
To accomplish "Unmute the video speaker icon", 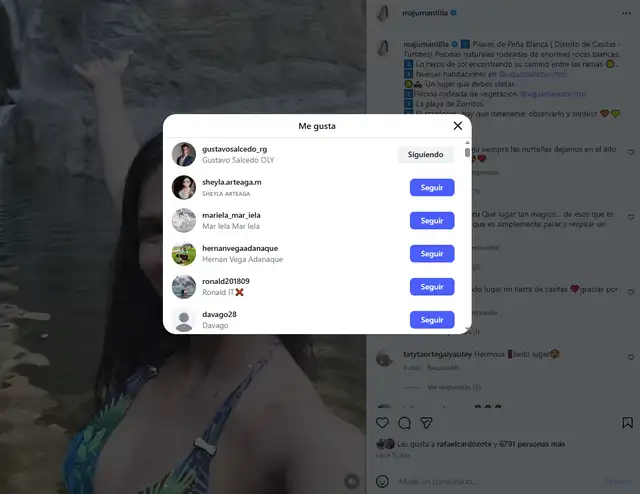I will (x=351, y=481).
